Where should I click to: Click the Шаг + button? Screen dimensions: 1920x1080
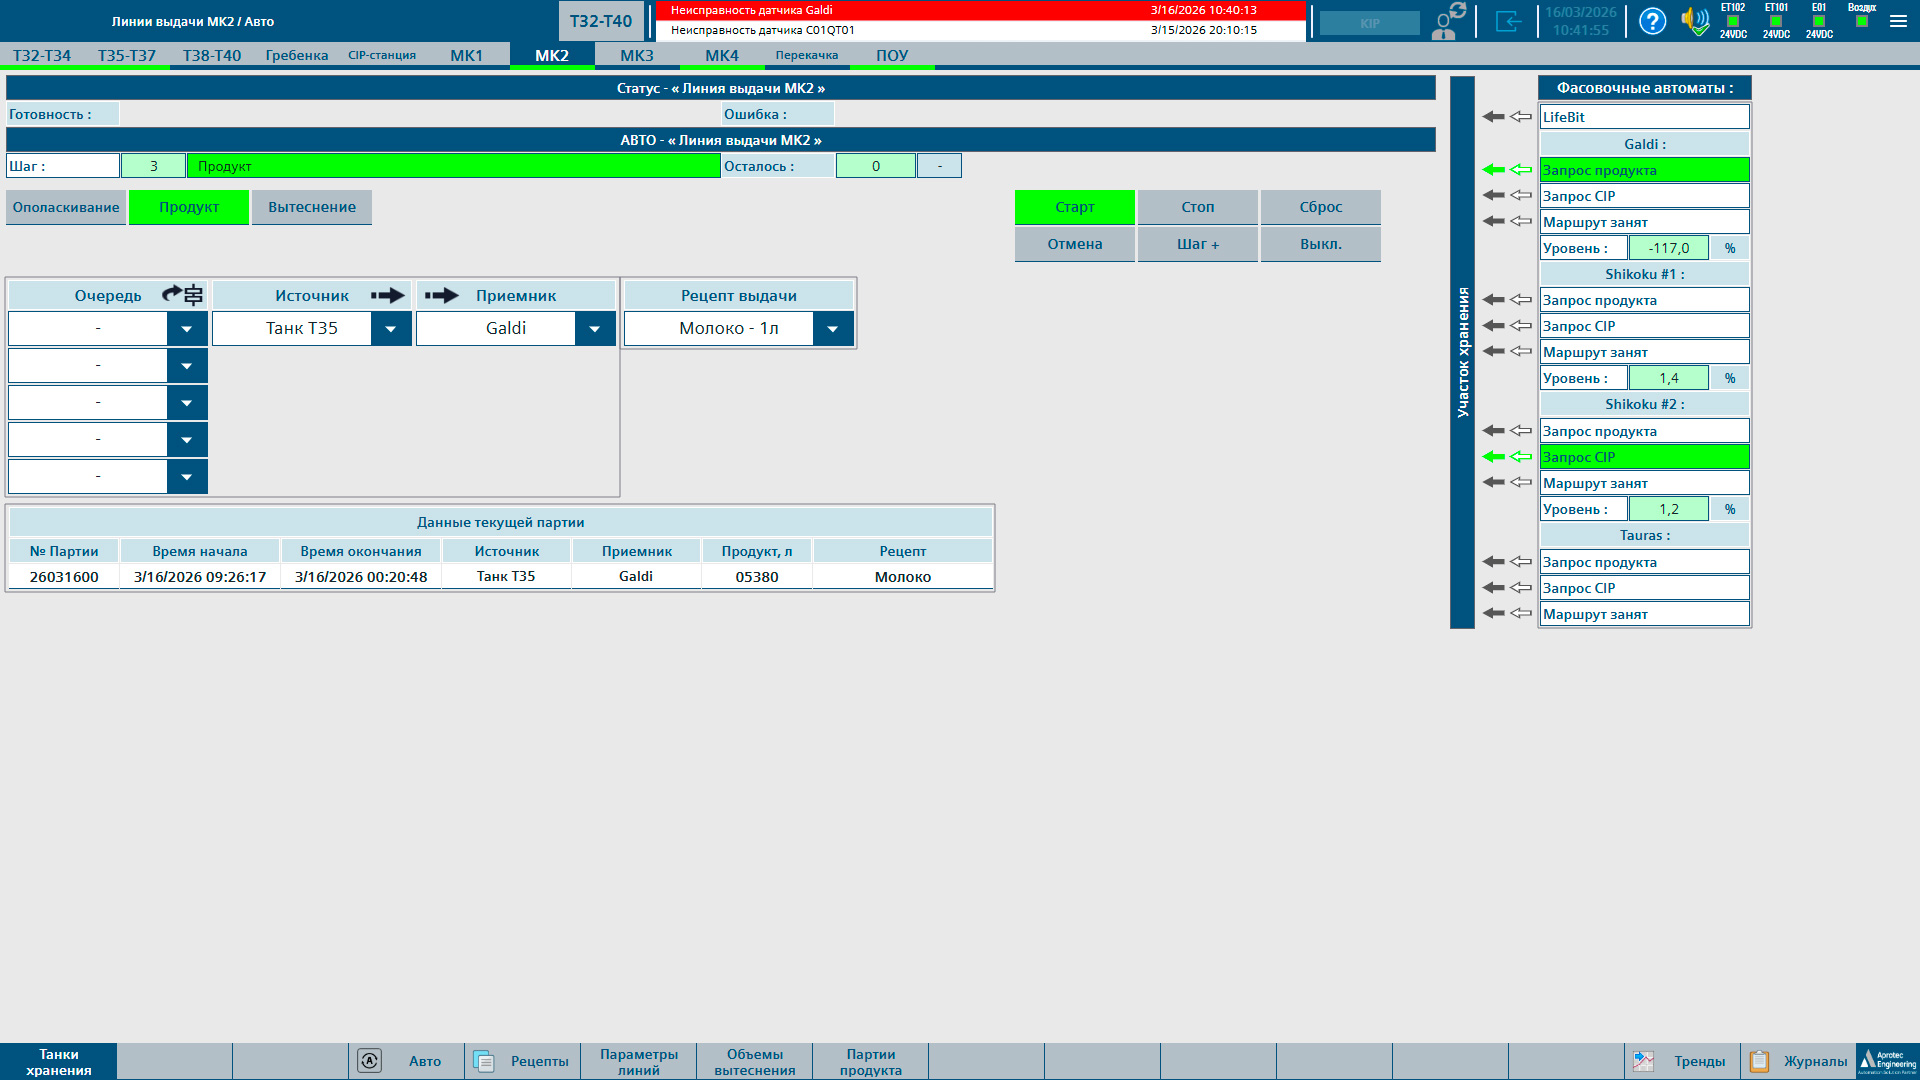click(1198, 244)
